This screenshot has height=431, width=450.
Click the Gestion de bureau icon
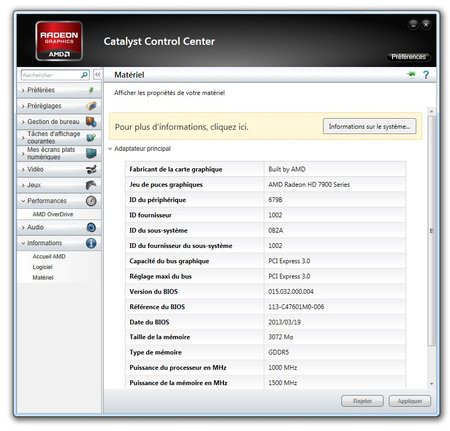coord(91,122)
